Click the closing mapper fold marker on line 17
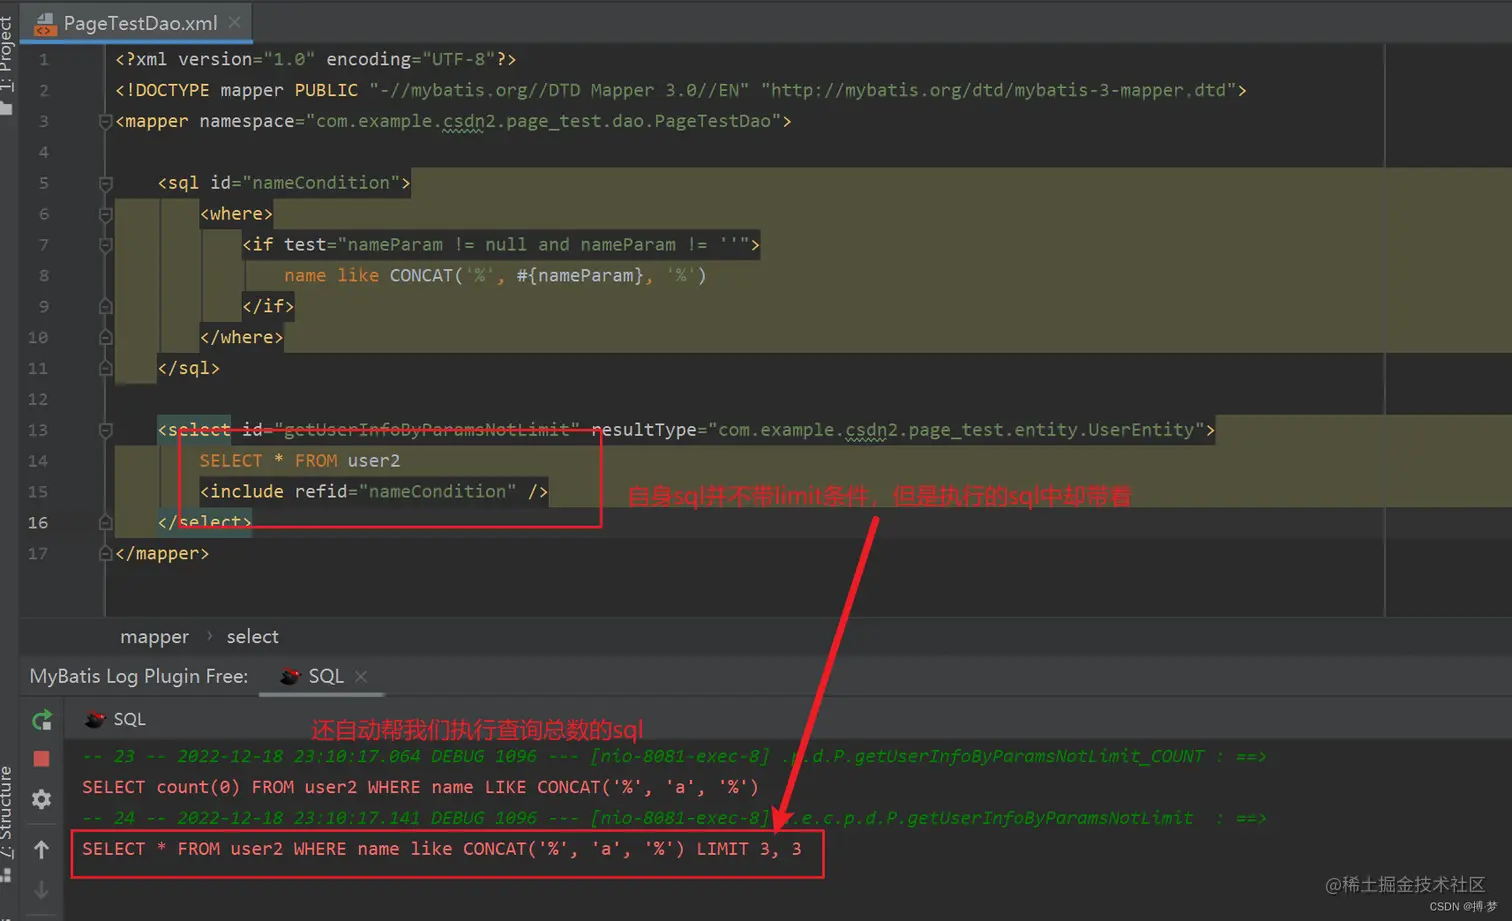This screenshot has height=921, width=1512. pos(105,554)
